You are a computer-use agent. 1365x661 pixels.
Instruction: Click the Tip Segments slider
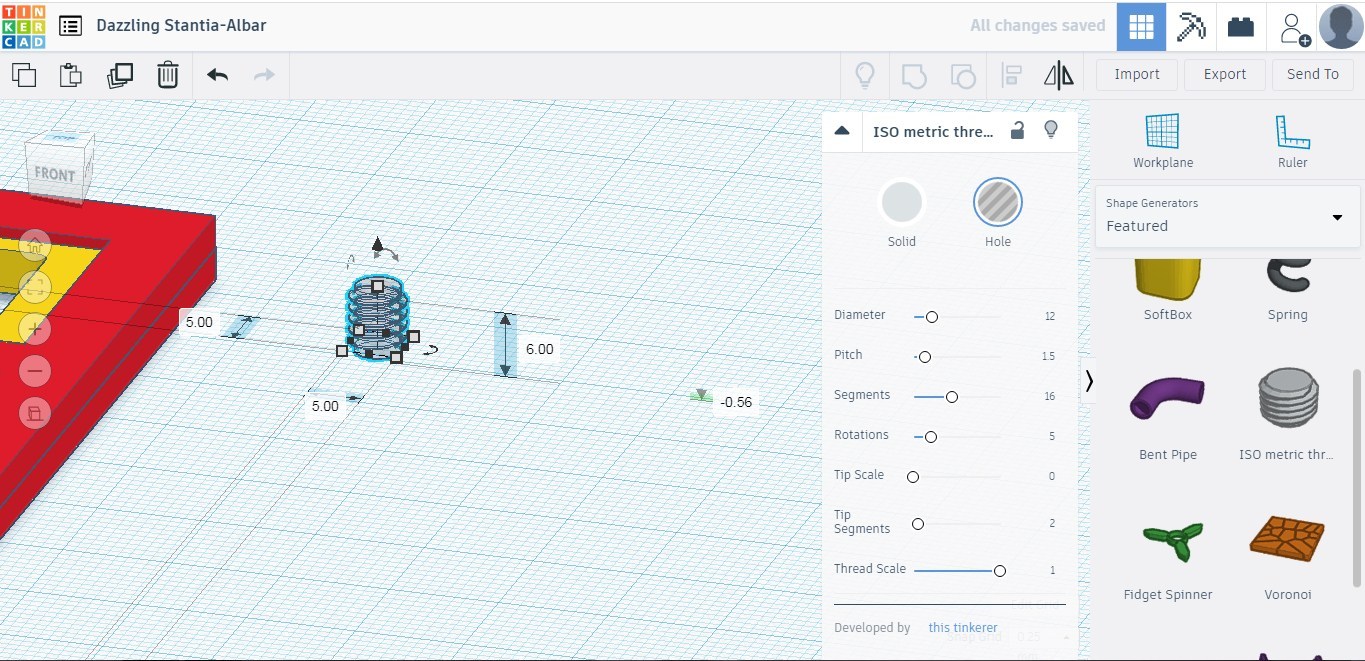point(957,524)
